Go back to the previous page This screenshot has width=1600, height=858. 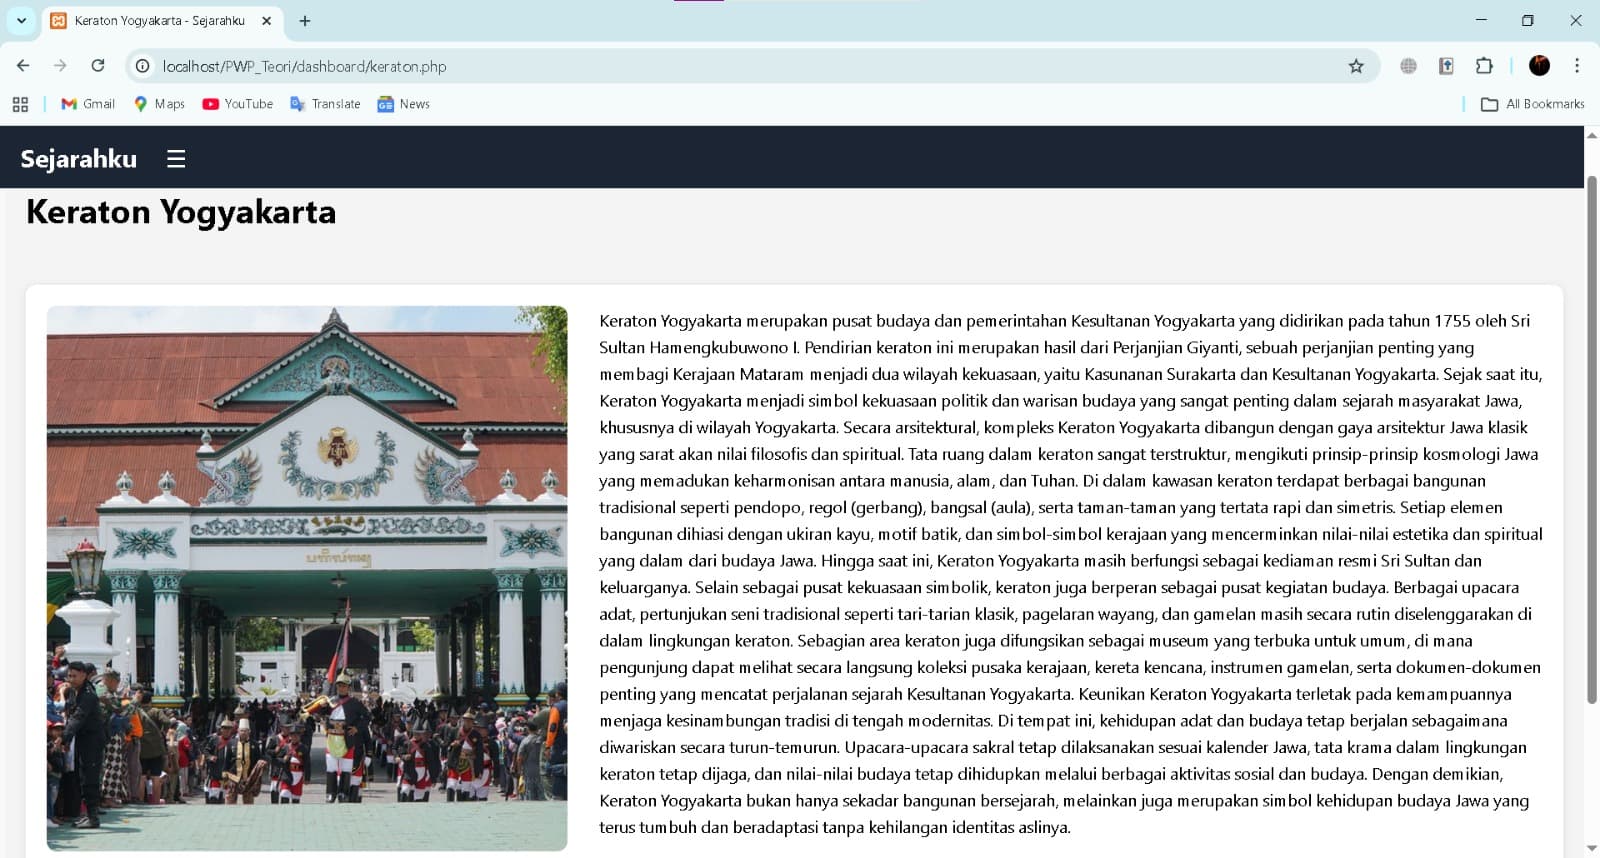[x=23, y=66]
